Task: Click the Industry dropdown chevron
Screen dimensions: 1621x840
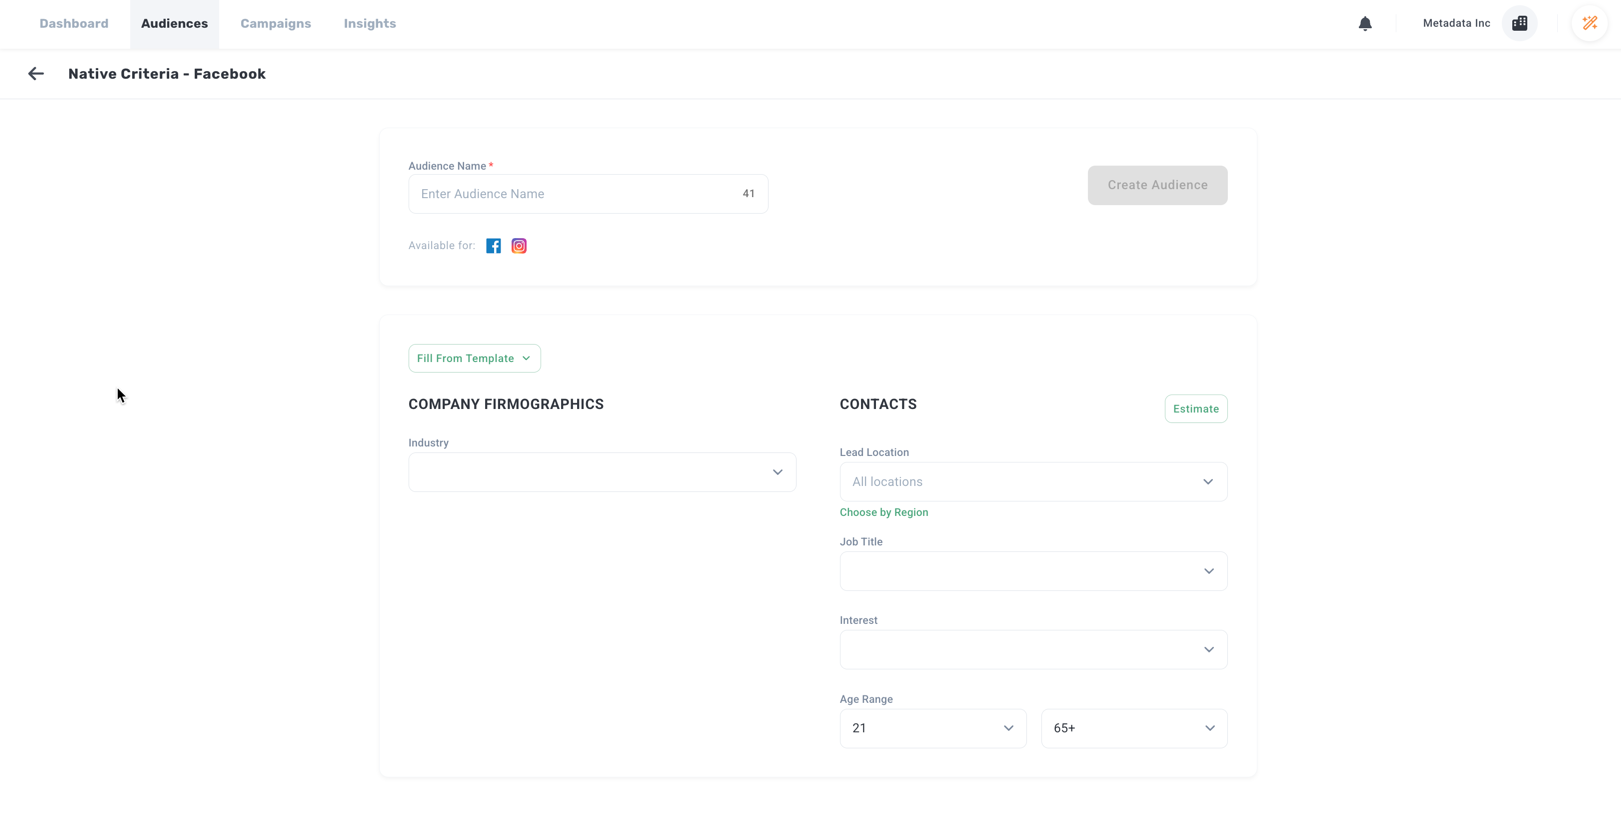Action: (777, 472)
